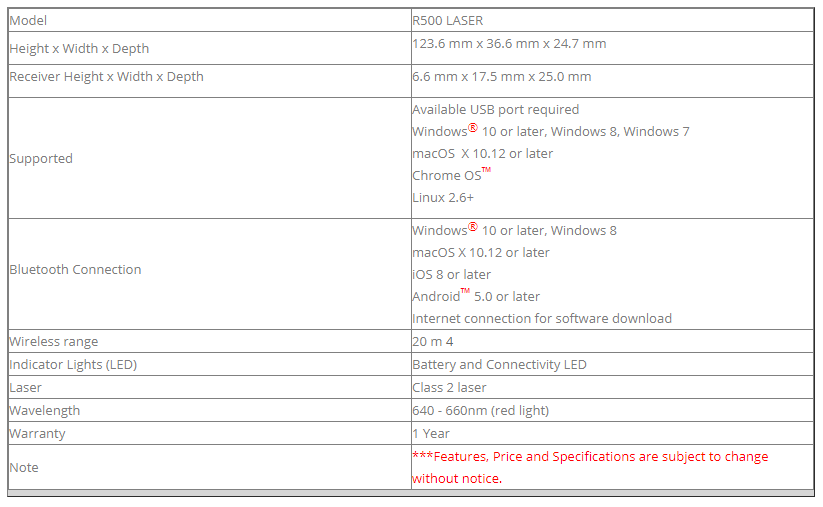Select the 'Linux 2.6+' entry
The height and width of the screenshot is (507, 823).
click(443, 198)
